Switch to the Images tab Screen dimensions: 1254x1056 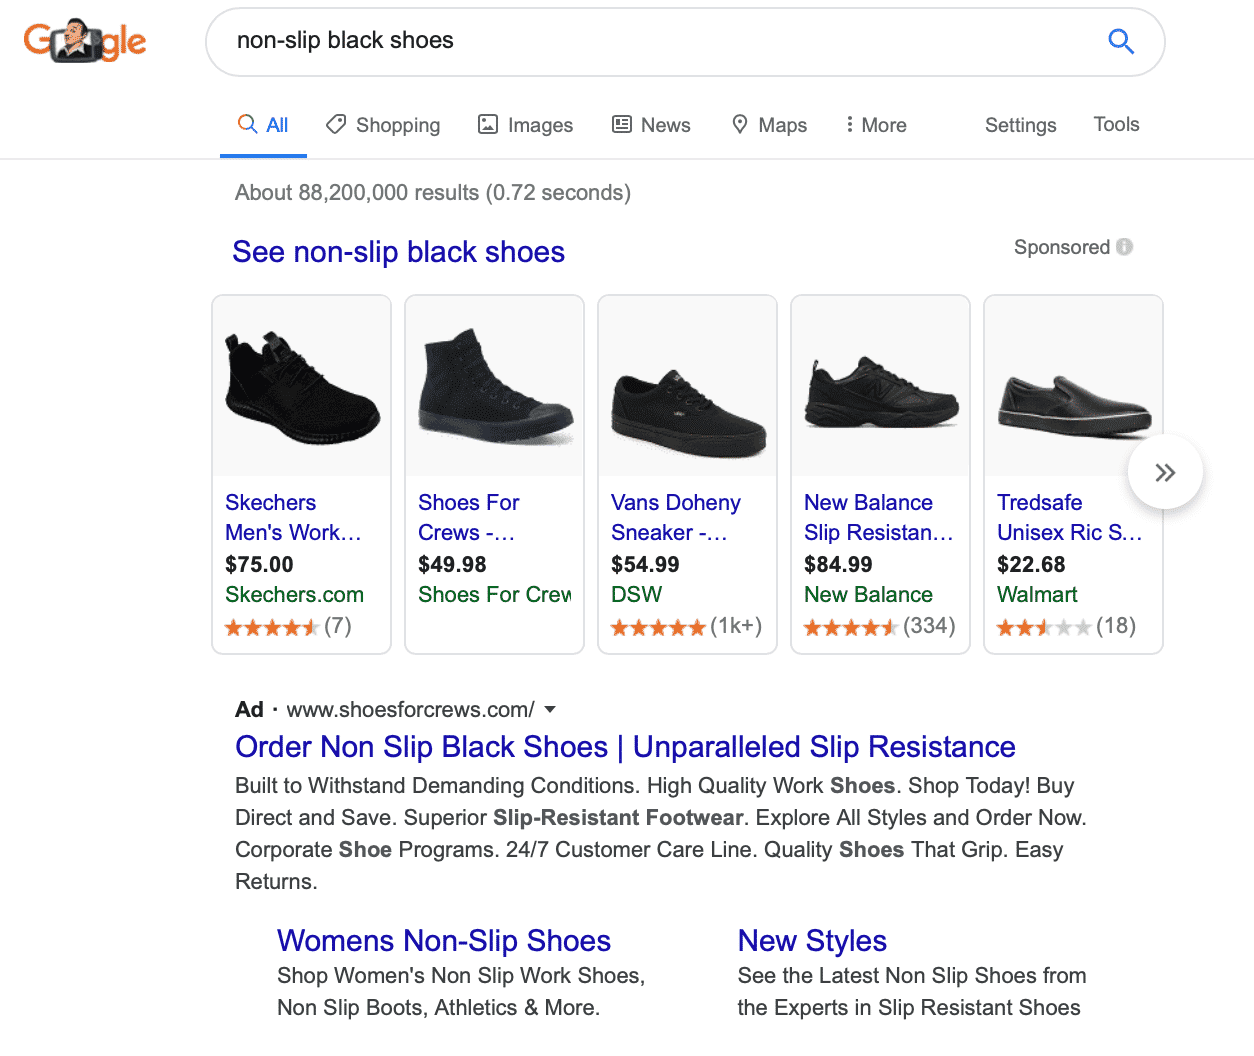[526, 125]
